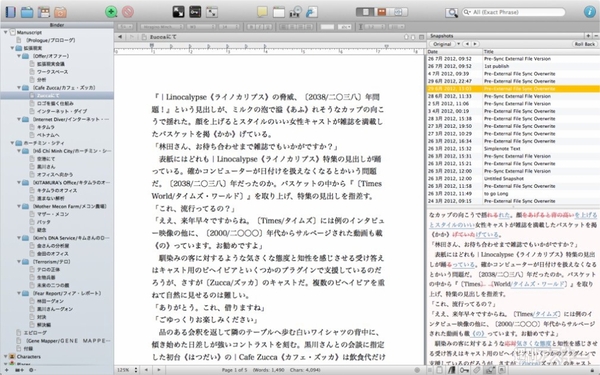Open the Prologue/プロローグ document
The height and width of the screenshot is (375, 600).
[x=50, y=40]
